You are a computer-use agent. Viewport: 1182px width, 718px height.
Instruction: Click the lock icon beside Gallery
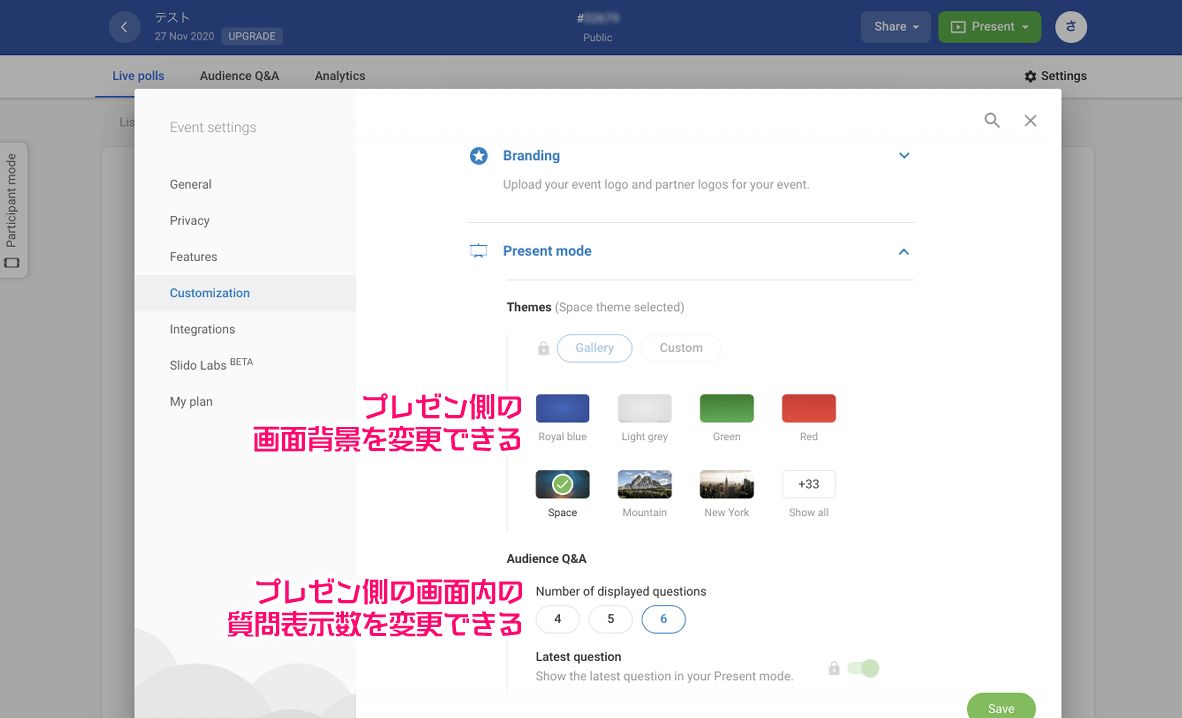[544, 348]
